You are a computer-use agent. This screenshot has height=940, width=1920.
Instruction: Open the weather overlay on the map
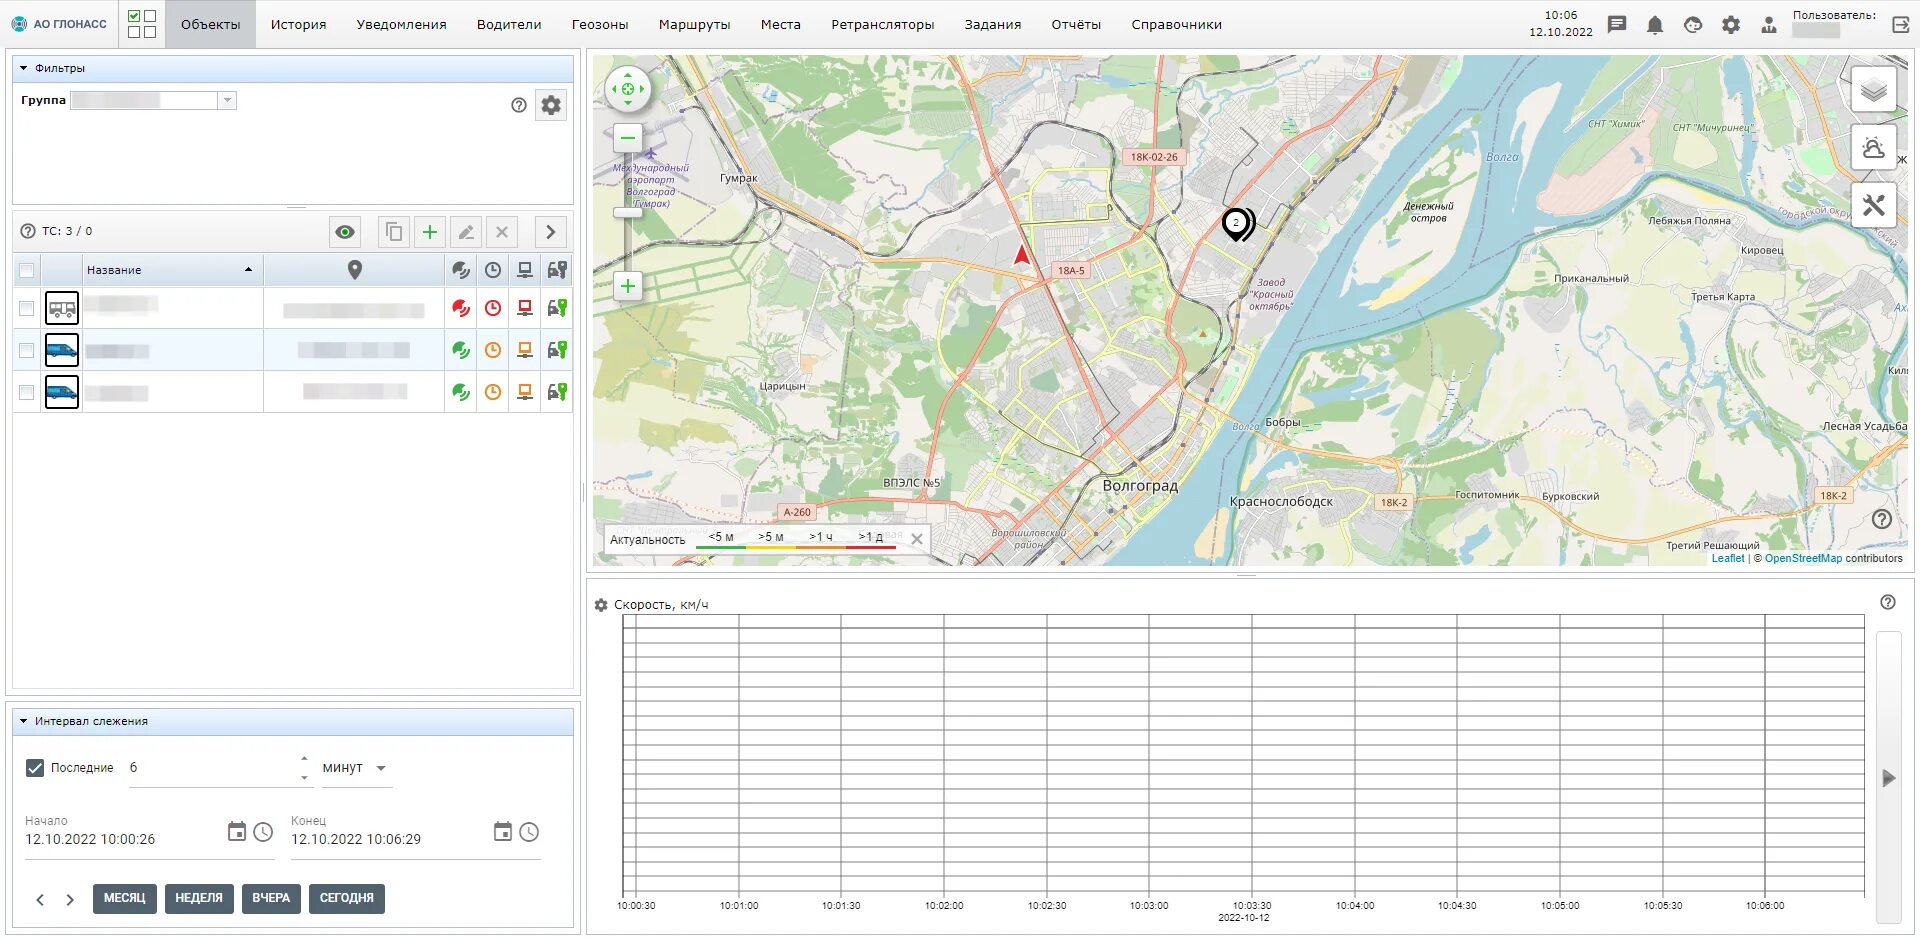[1873, 148]
